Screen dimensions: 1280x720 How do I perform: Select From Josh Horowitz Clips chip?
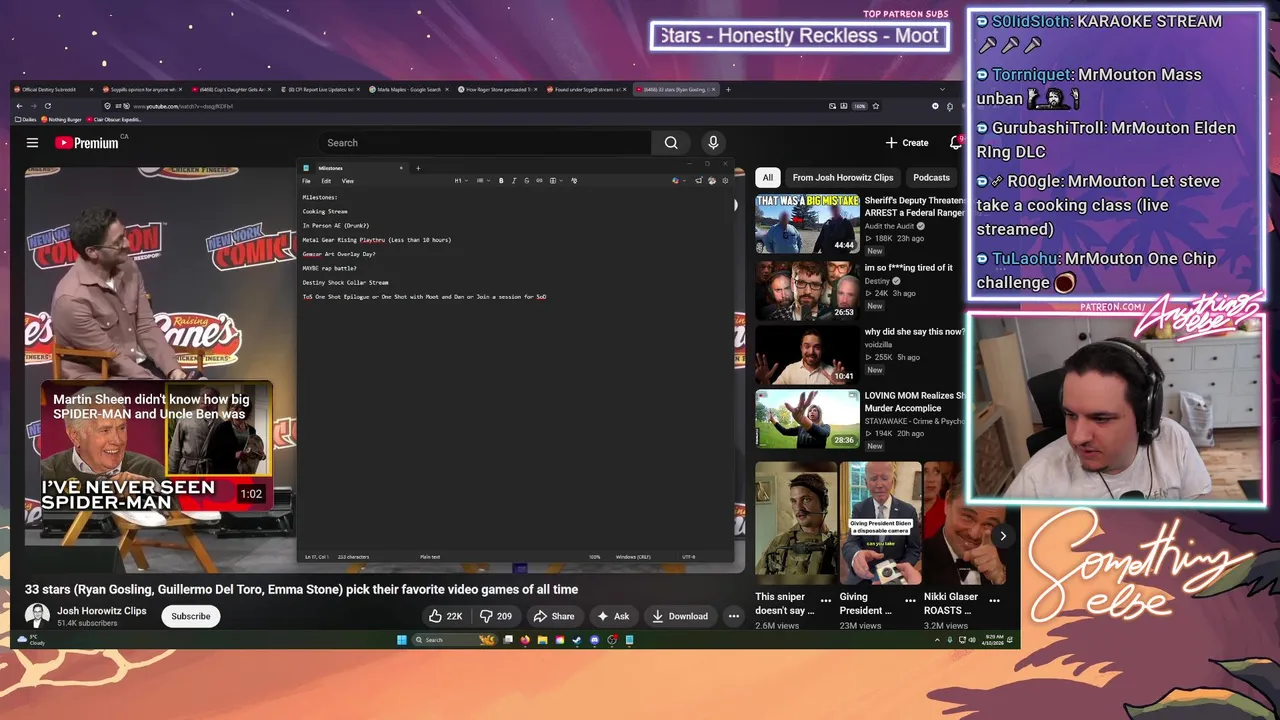[x=843, y=177]
